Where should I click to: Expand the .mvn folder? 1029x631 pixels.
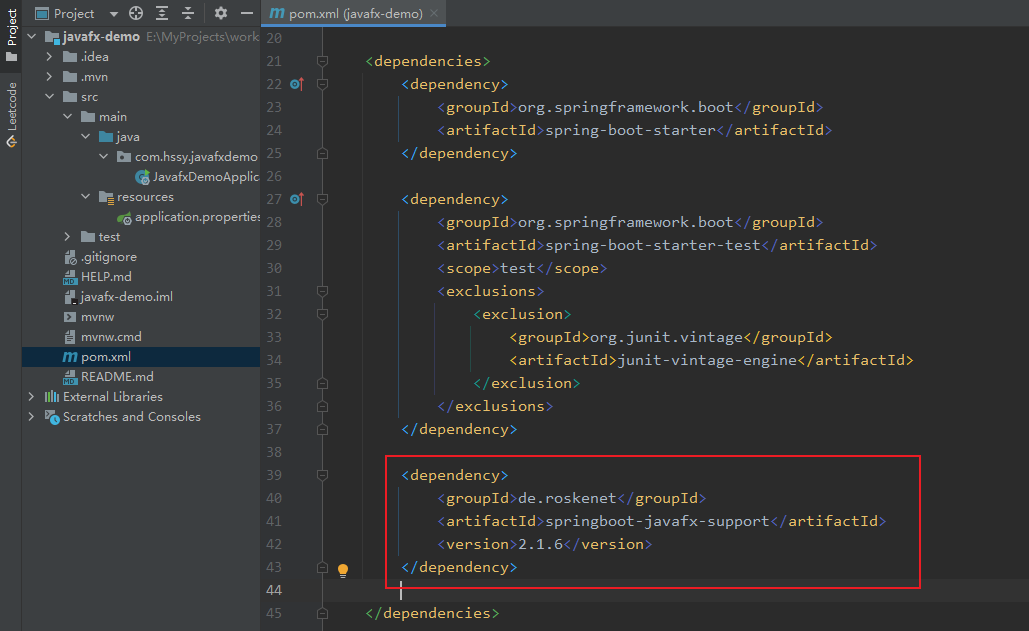(50, 77)
